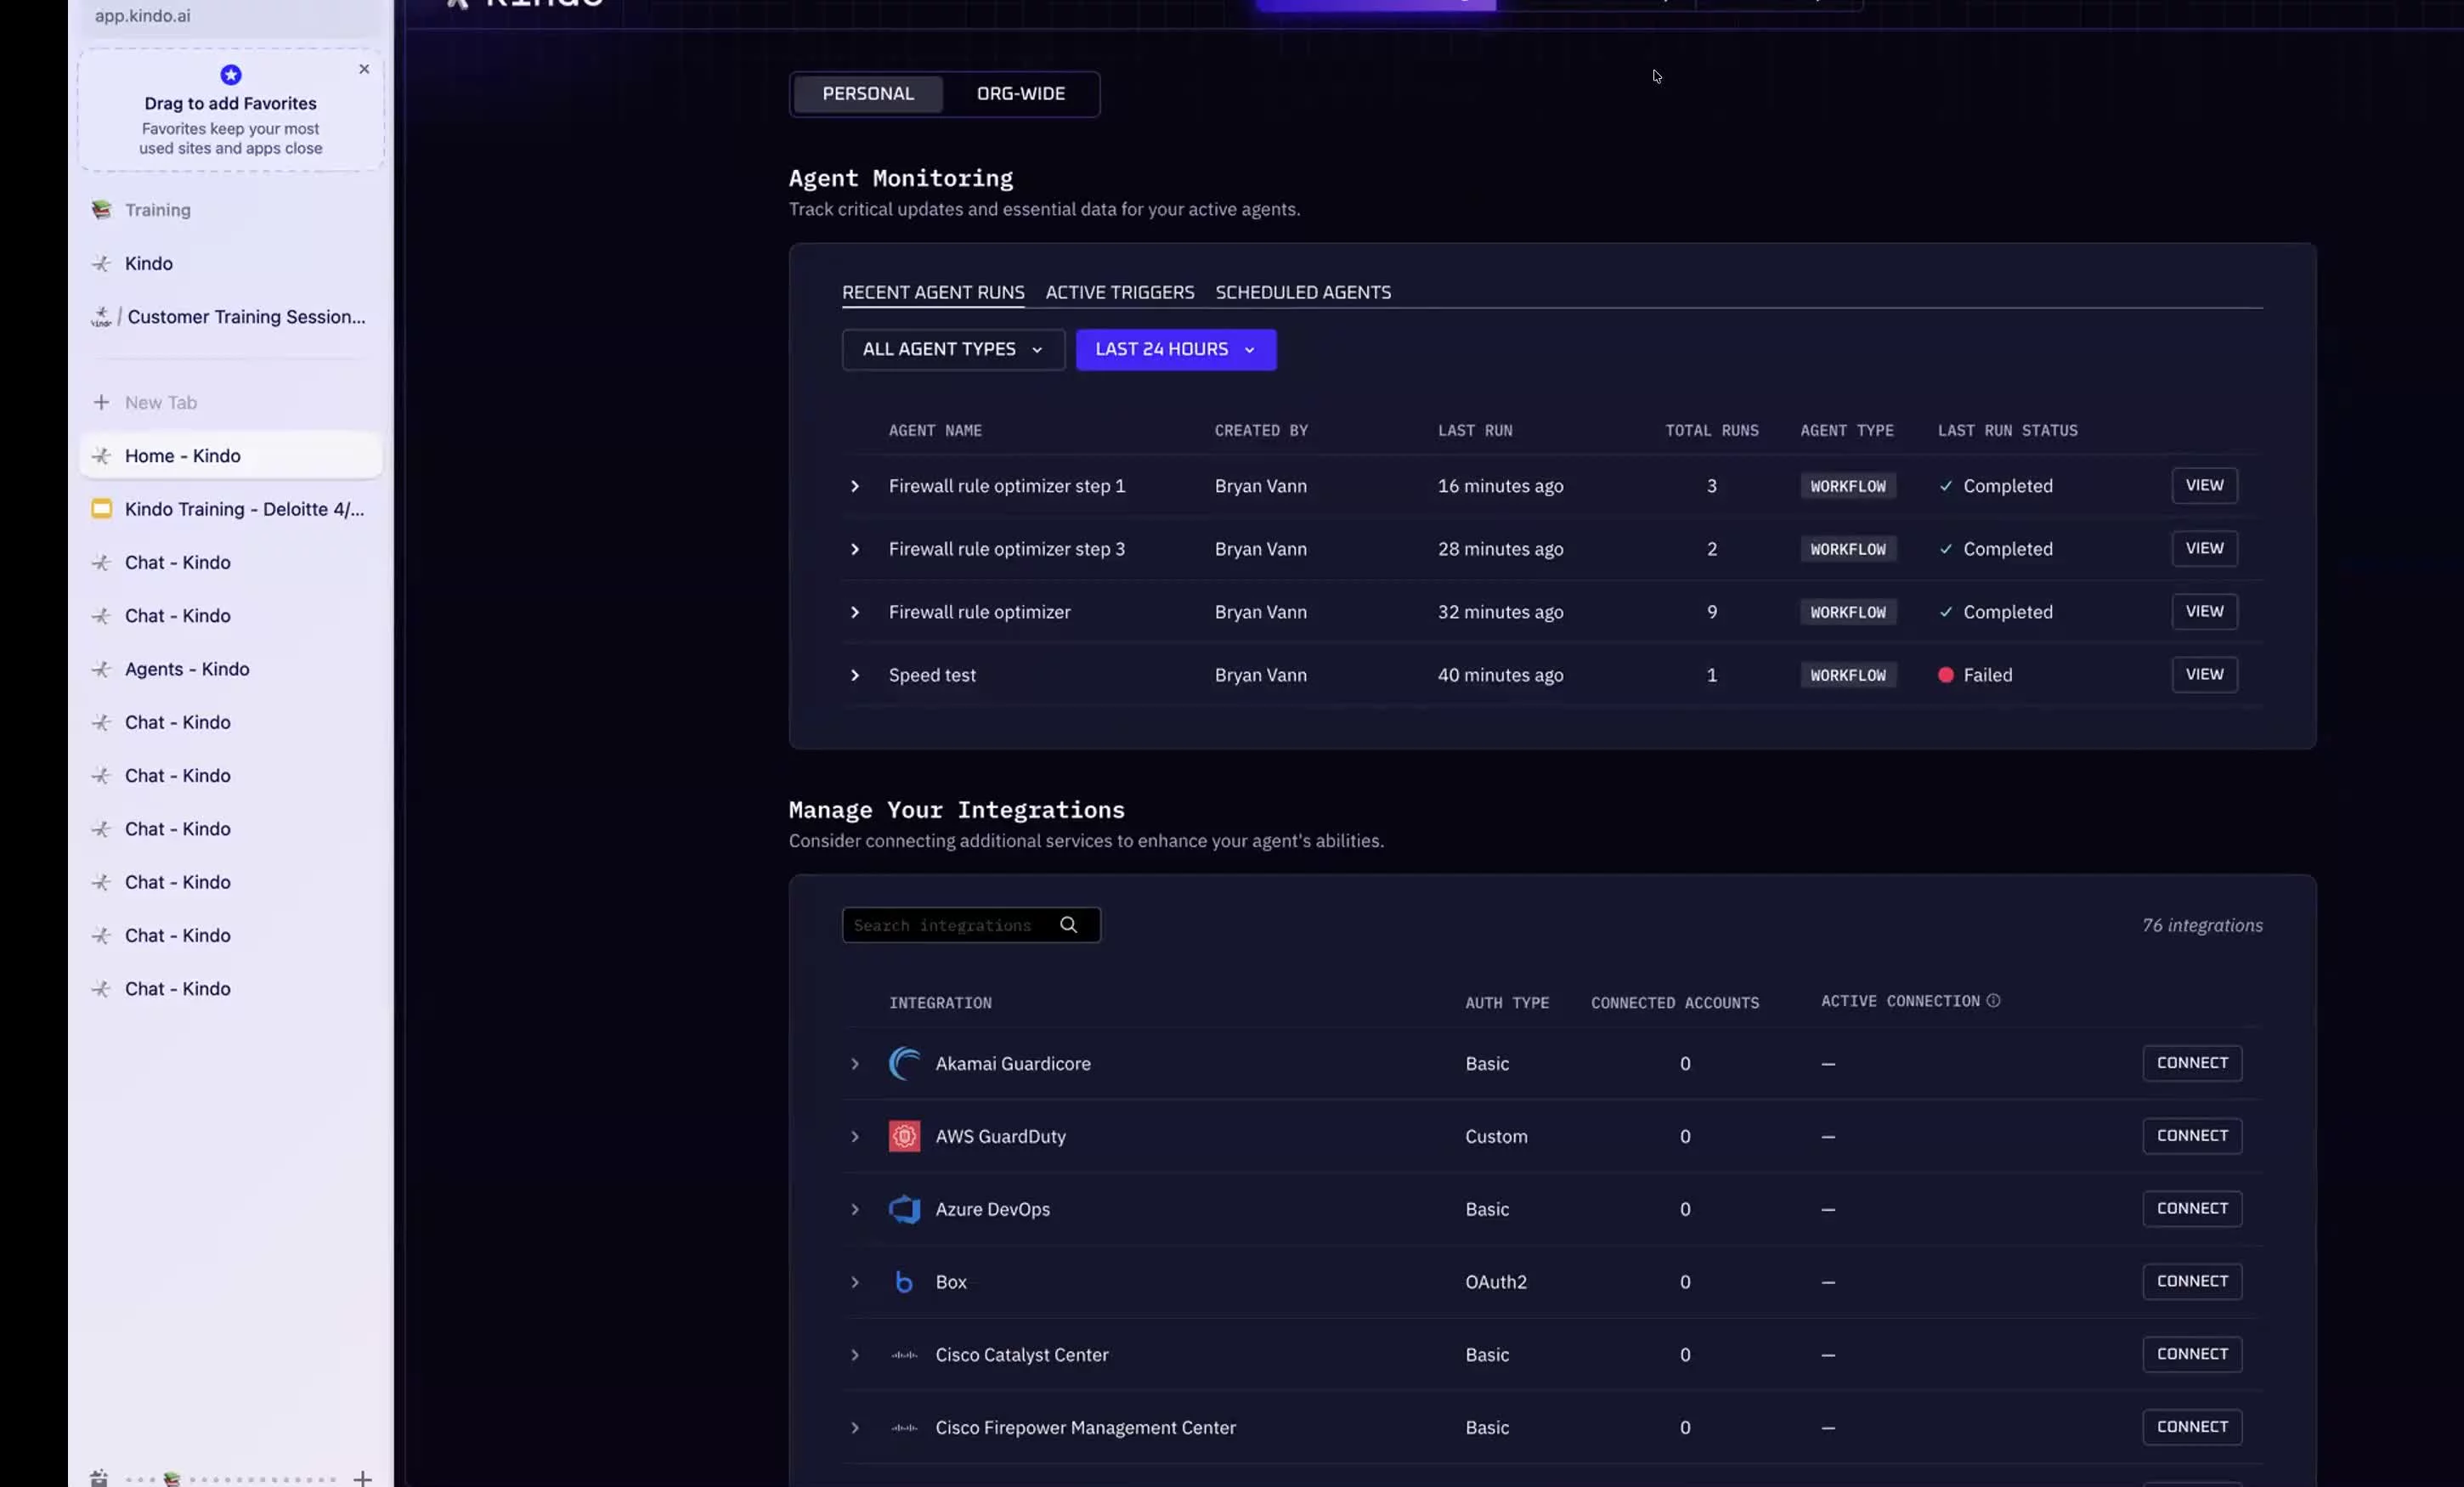Click the Training books icon in sidebar
Viewport: 2464px width, 1487px height.
click(x=101, y=209)
